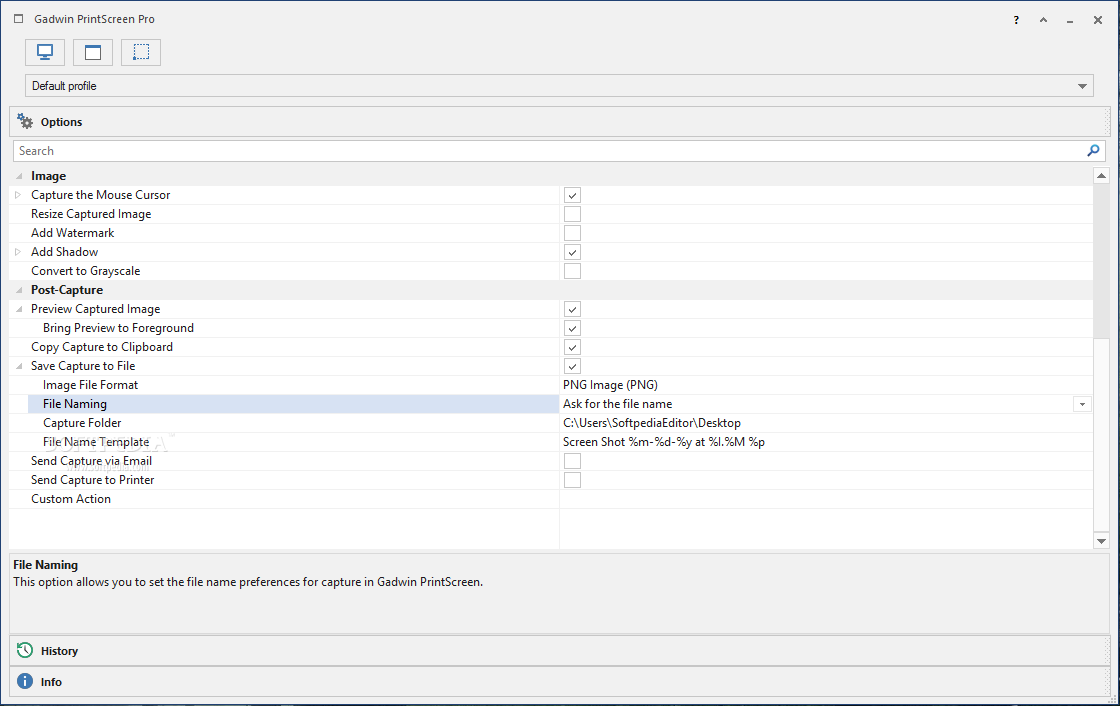Select the rectangular area capture icon
The height and width of the screenshot is (706, 1120).
tap(141, 52)
